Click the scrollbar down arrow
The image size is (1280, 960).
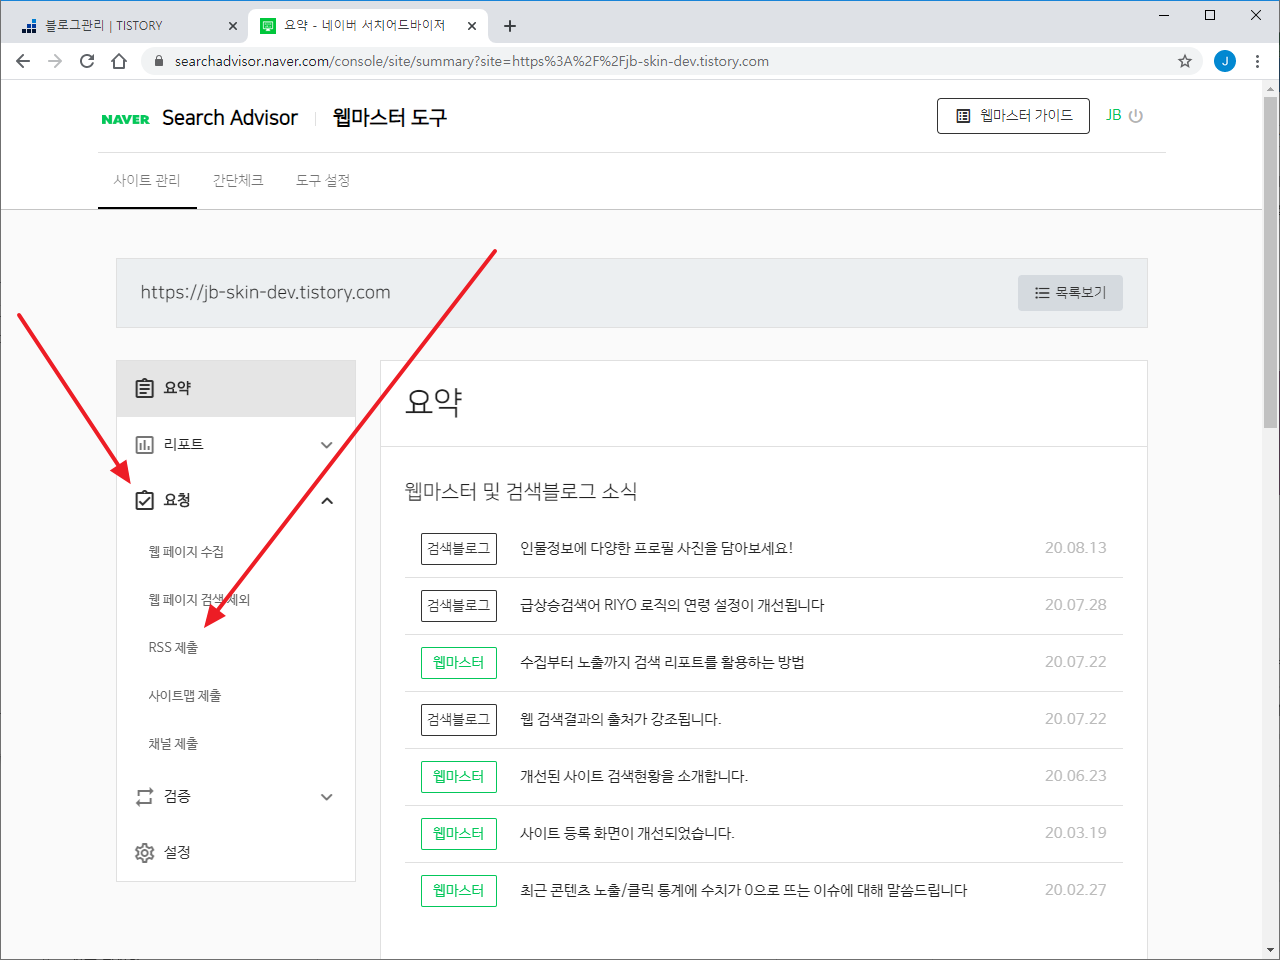coord(1270,950)
